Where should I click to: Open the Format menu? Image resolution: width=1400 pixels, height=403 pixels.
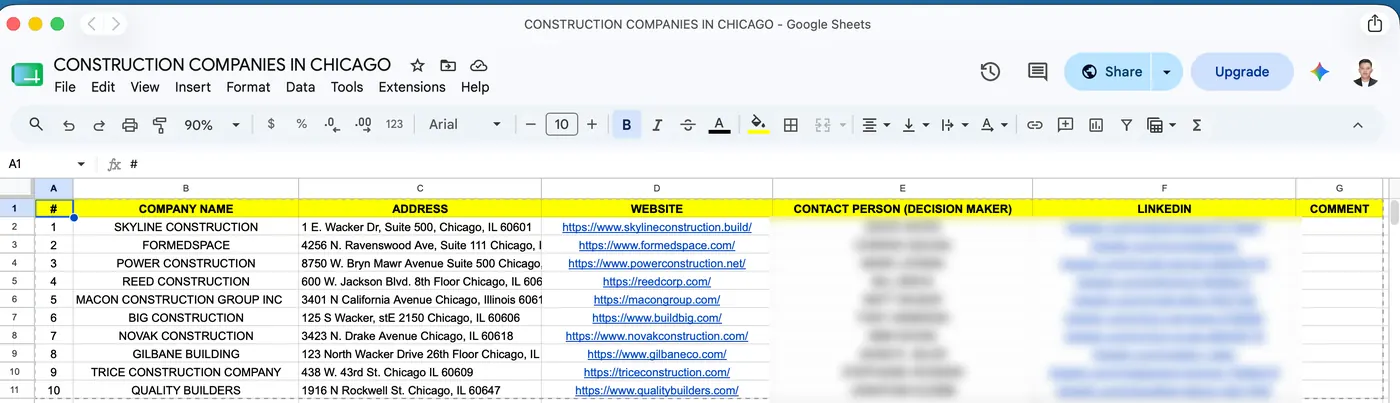[248, 87]
